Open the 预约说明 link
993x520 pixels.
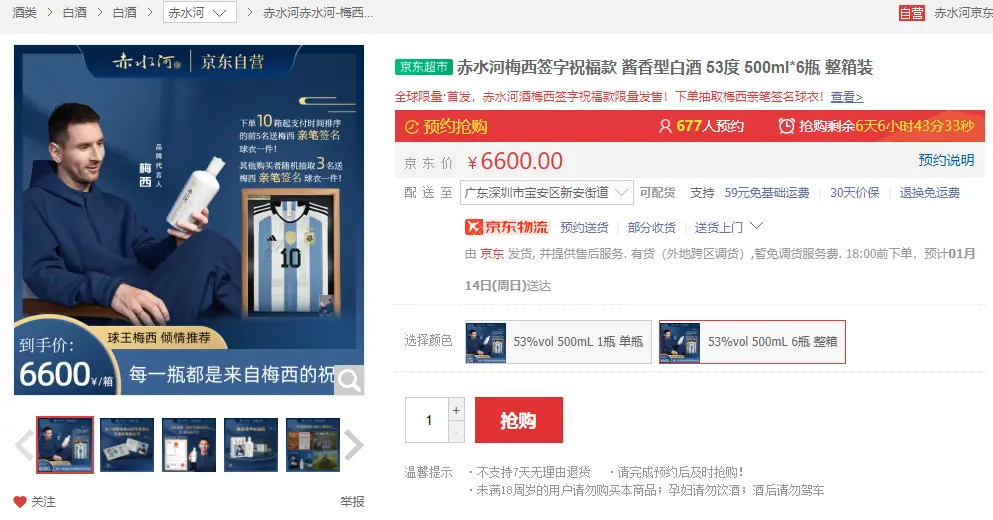pos(946,160)
